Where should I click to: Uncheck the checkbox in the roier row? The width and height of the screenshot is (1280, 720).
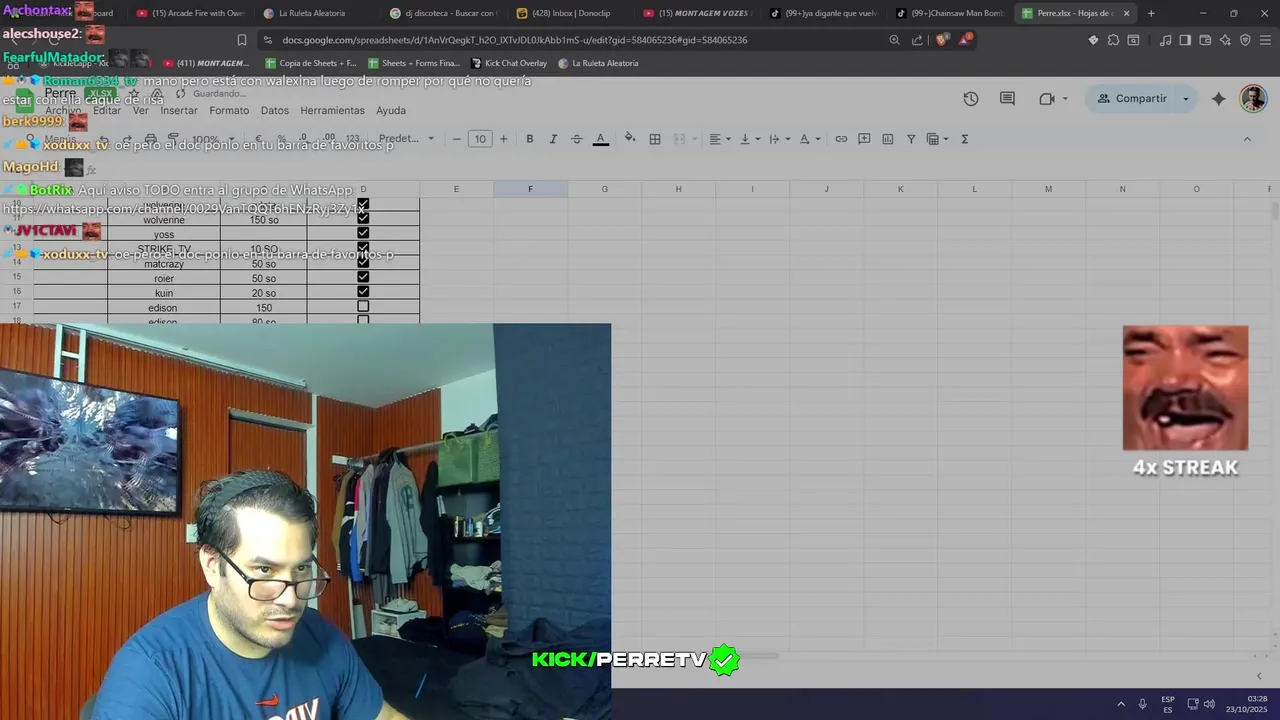tap(363, 277)
